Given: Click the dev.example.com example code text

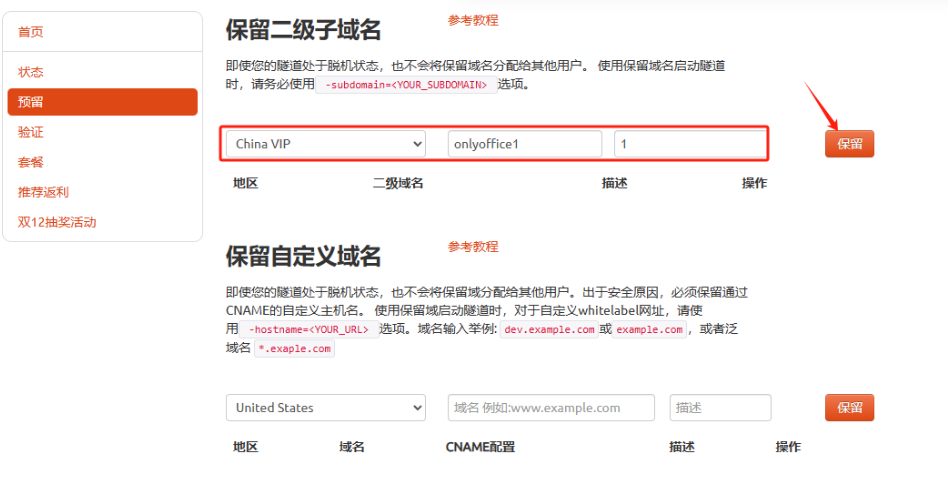Looking at the screenshot, I should point(549,330).
